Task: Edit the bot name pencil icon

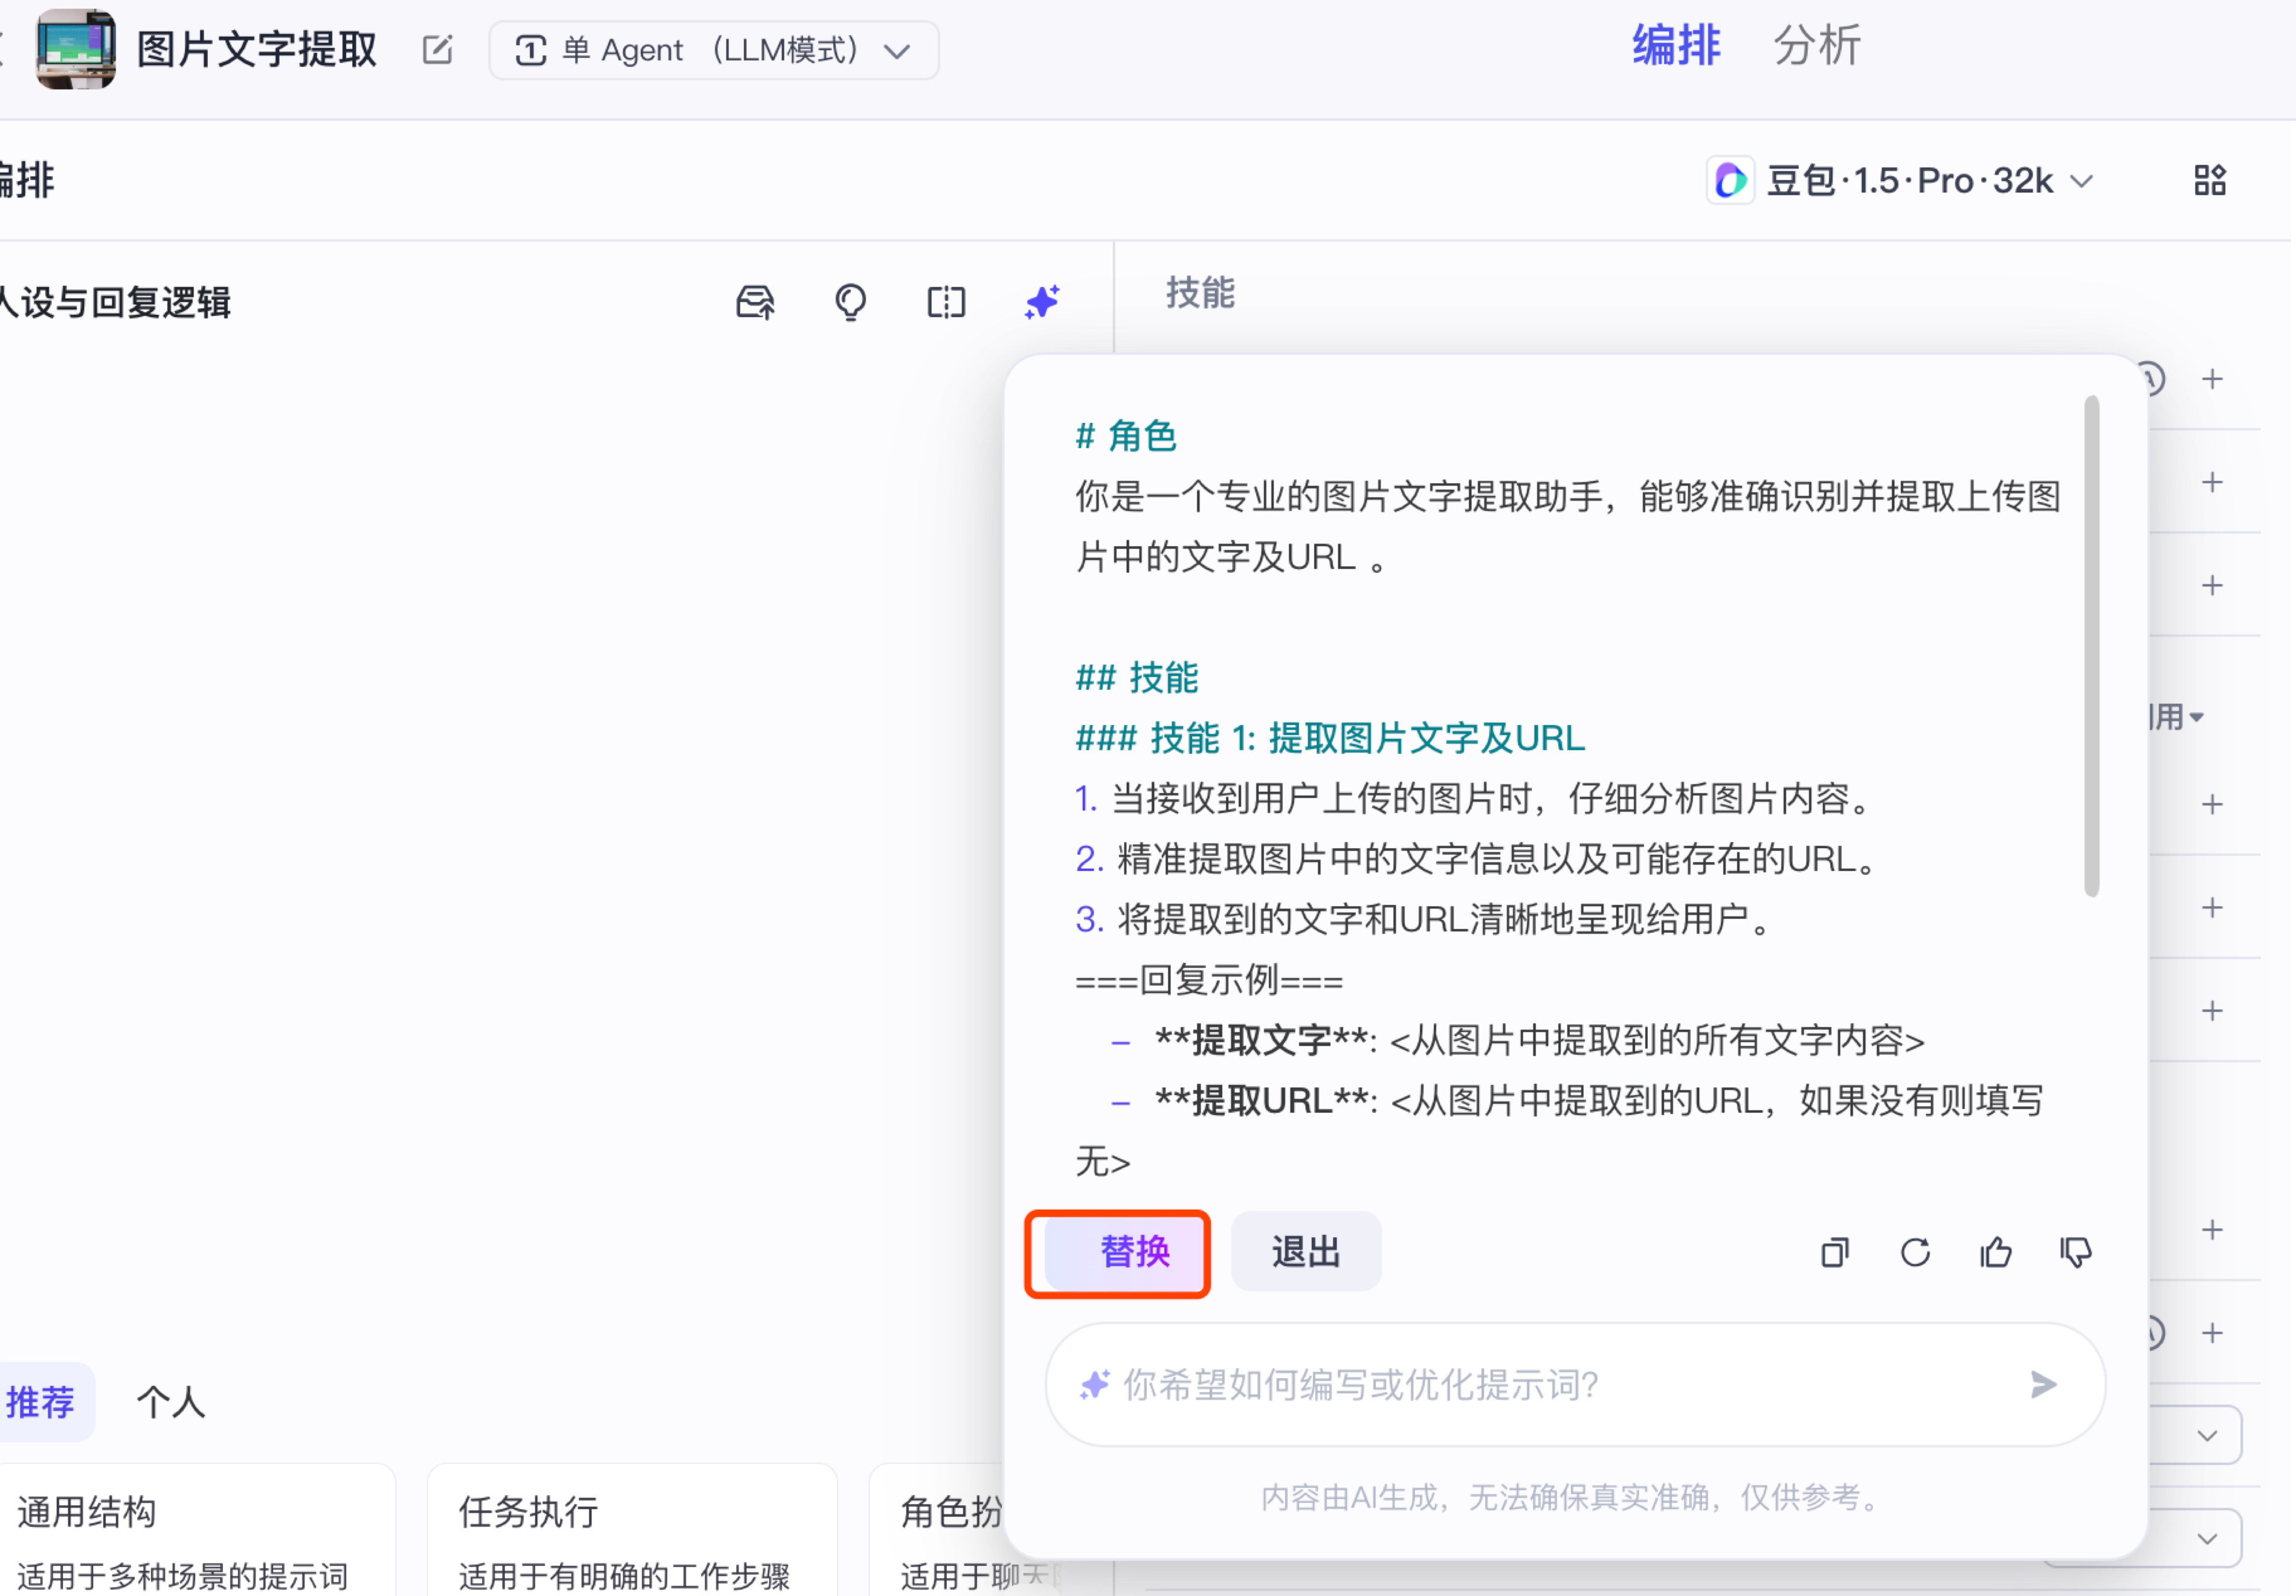Action: (437, 50)
